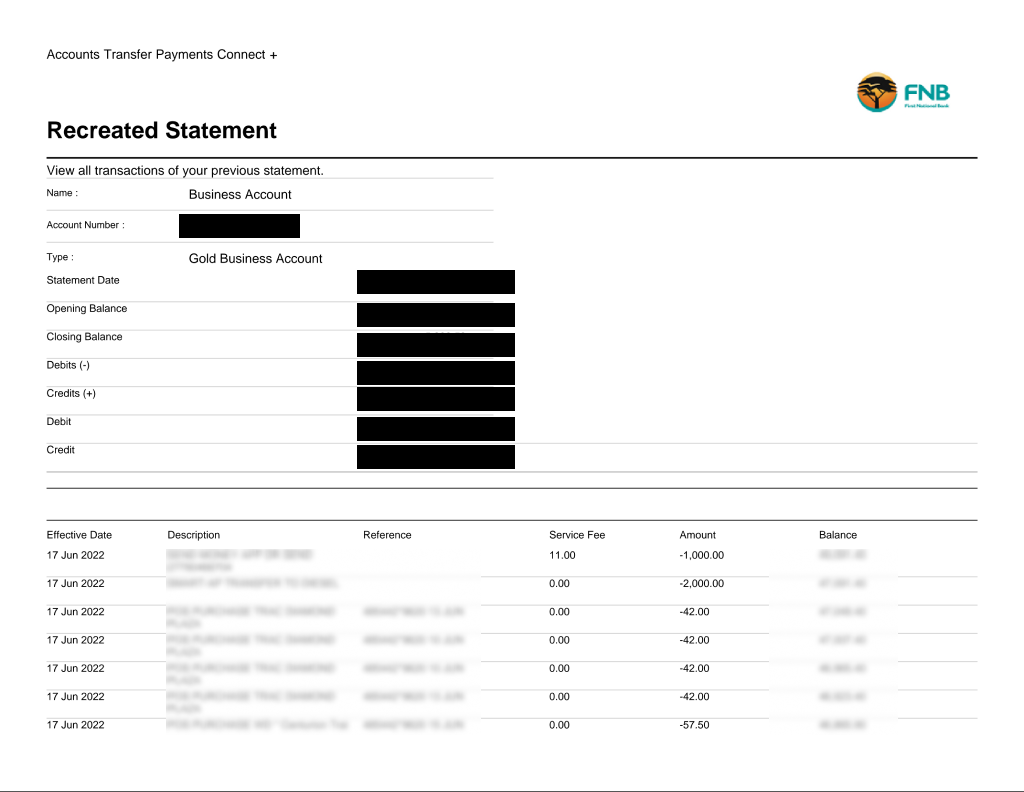
Task: Click the Balance column header
Action: tap(838, 535)
